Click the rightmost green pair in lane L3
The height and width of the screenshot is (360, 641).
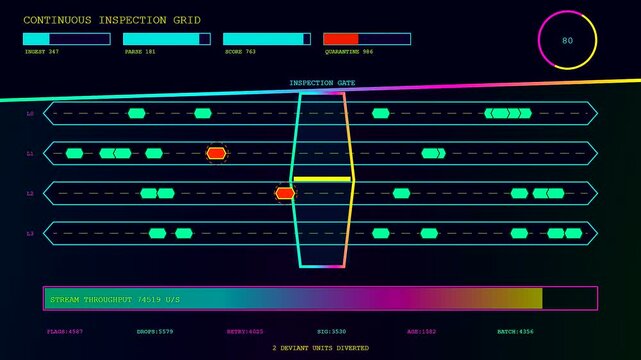pos(565,233)
